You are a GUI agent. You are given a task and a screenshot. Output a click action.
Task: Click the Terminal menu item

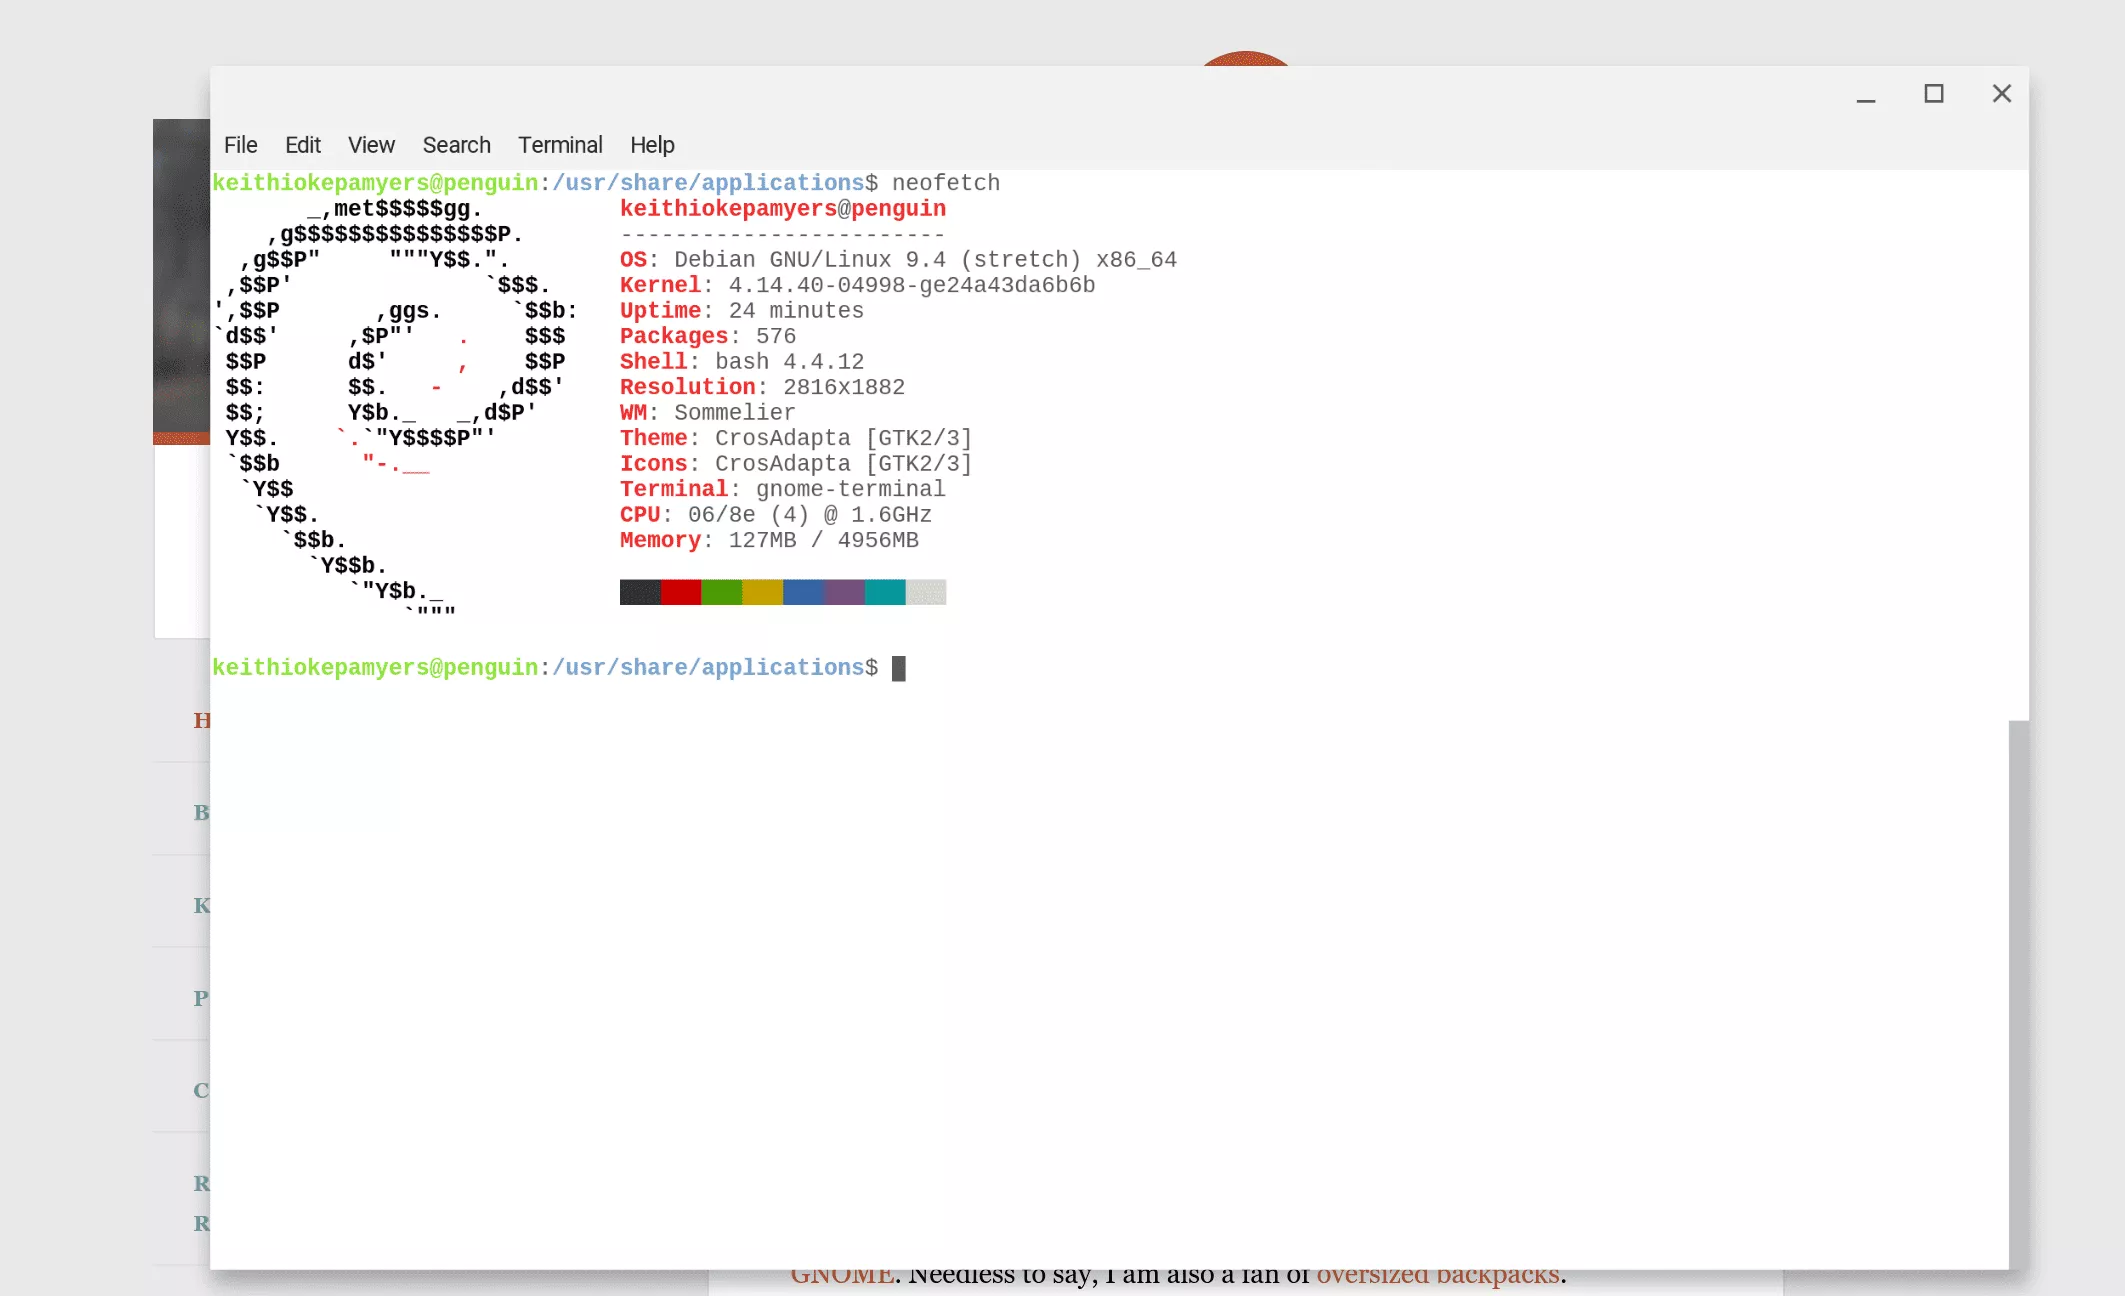click(x=559, y=144)
